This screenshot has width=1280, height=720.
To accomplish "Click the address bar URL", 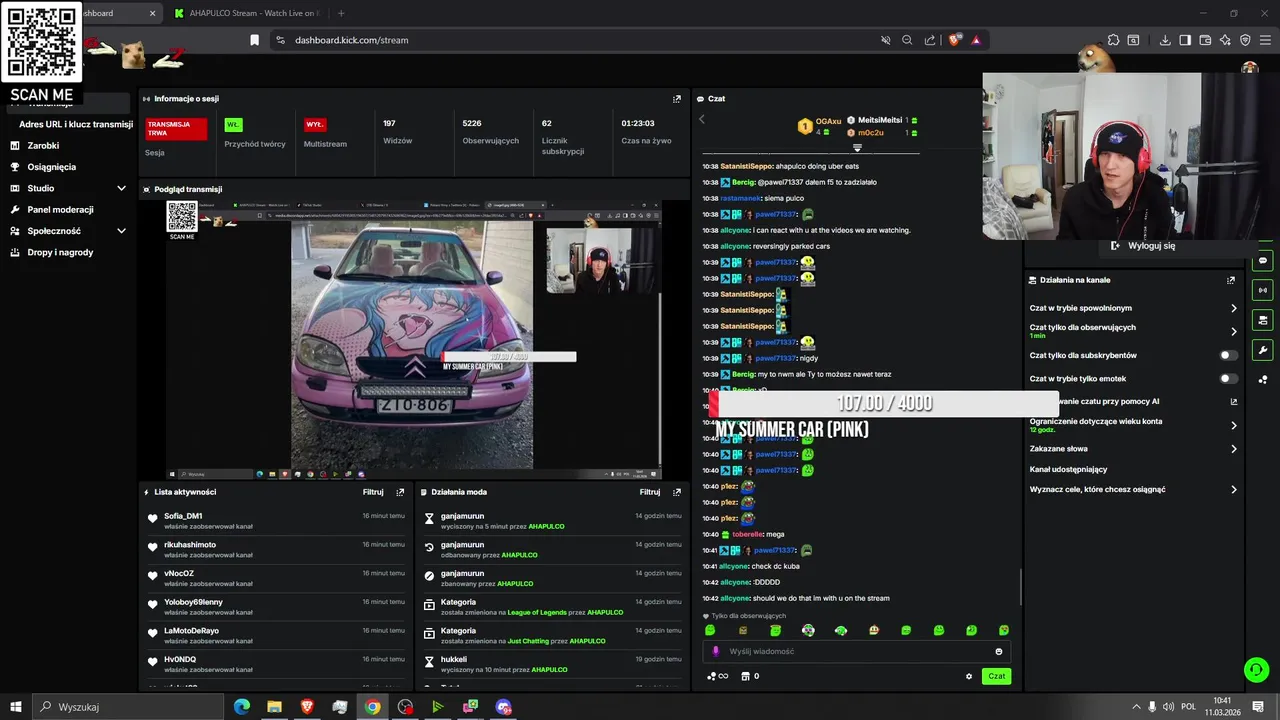I will point(352,40).
